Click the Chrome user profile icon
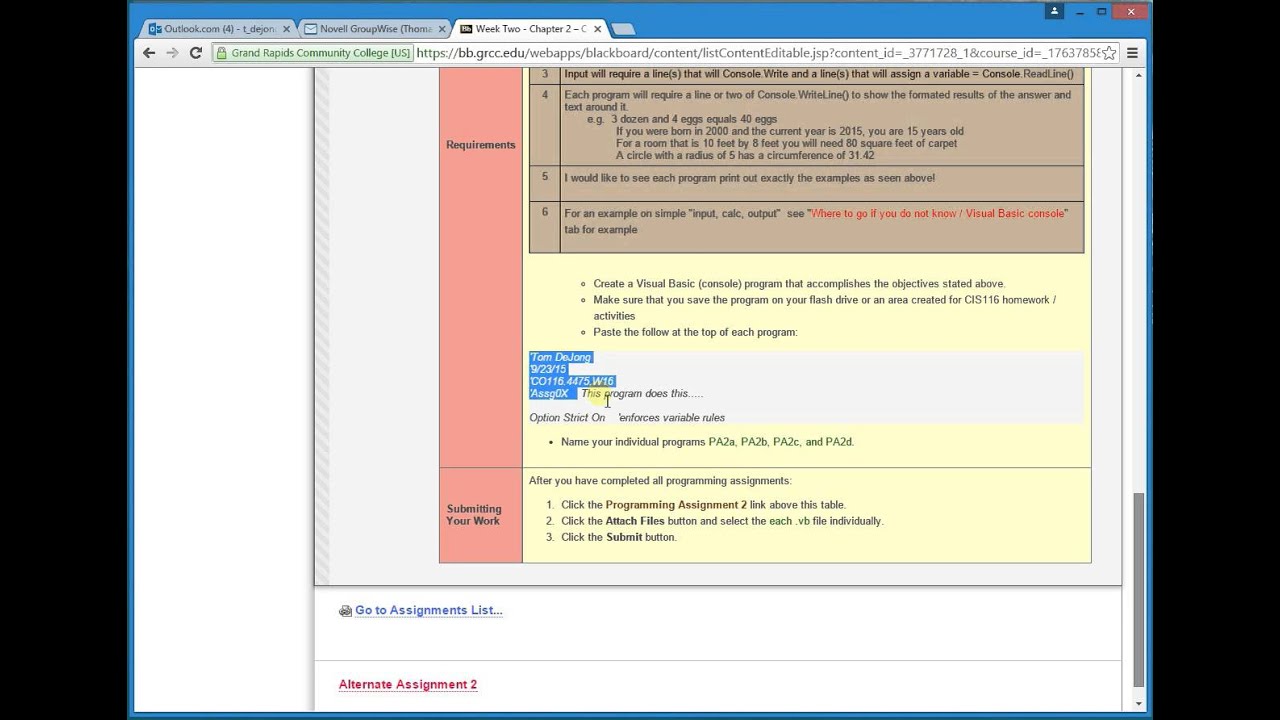 coord(1053,12)
